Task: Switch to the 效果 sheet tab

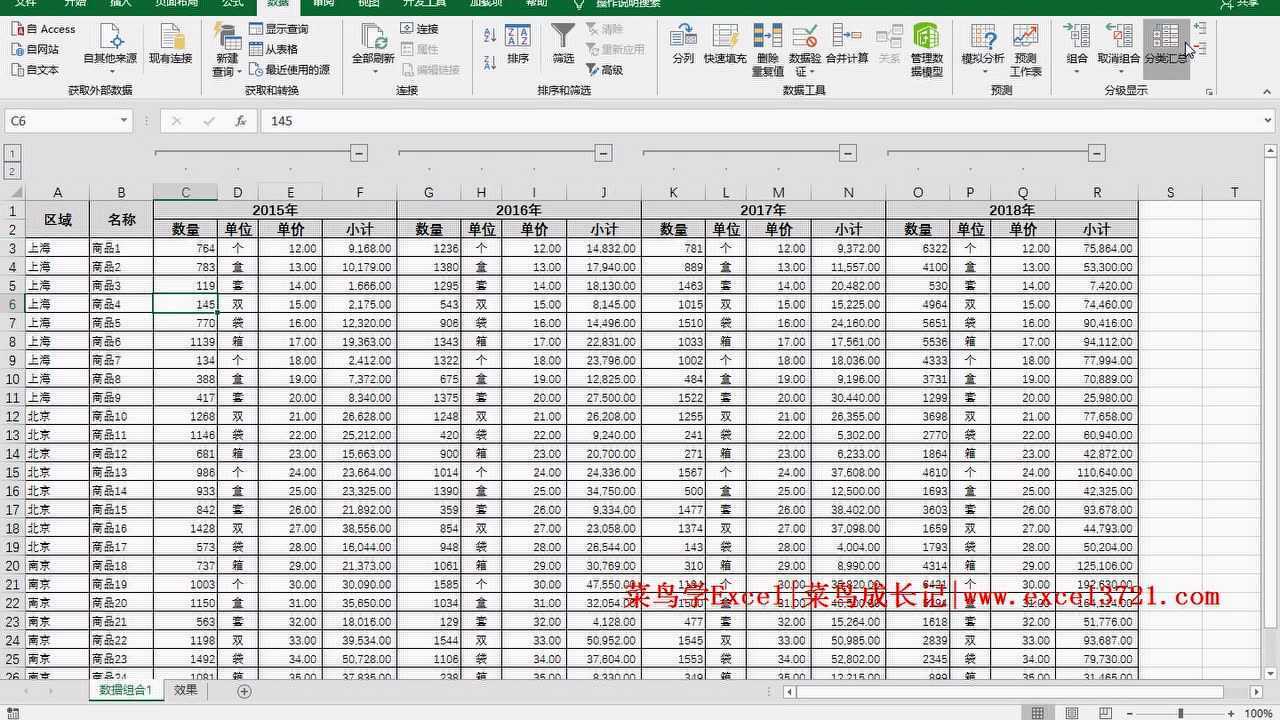Action: point(185,690)
